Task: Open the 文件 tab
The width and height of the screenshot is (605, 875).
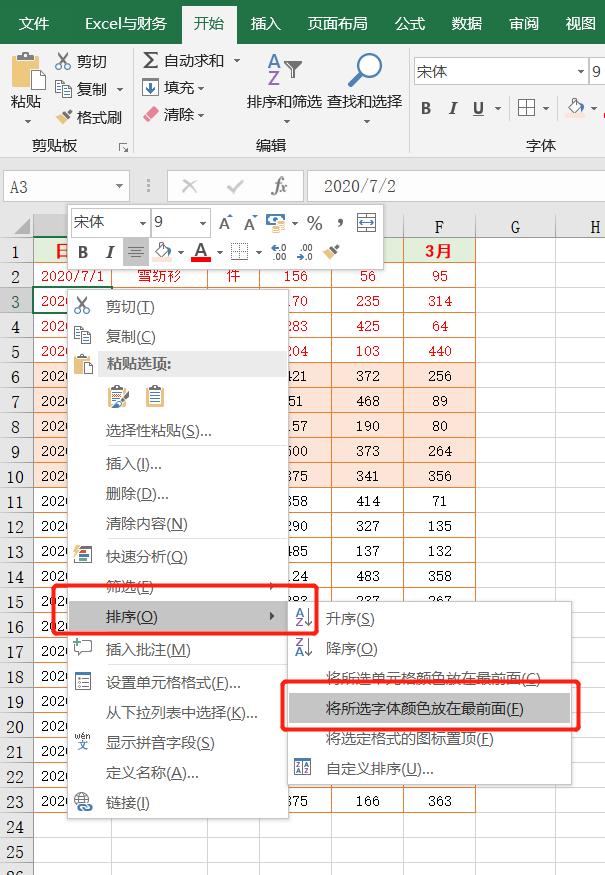Action: pos(33,23)
